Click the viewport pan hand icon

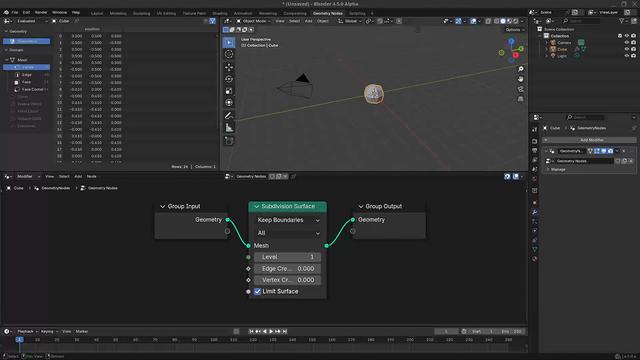[520, 79]
